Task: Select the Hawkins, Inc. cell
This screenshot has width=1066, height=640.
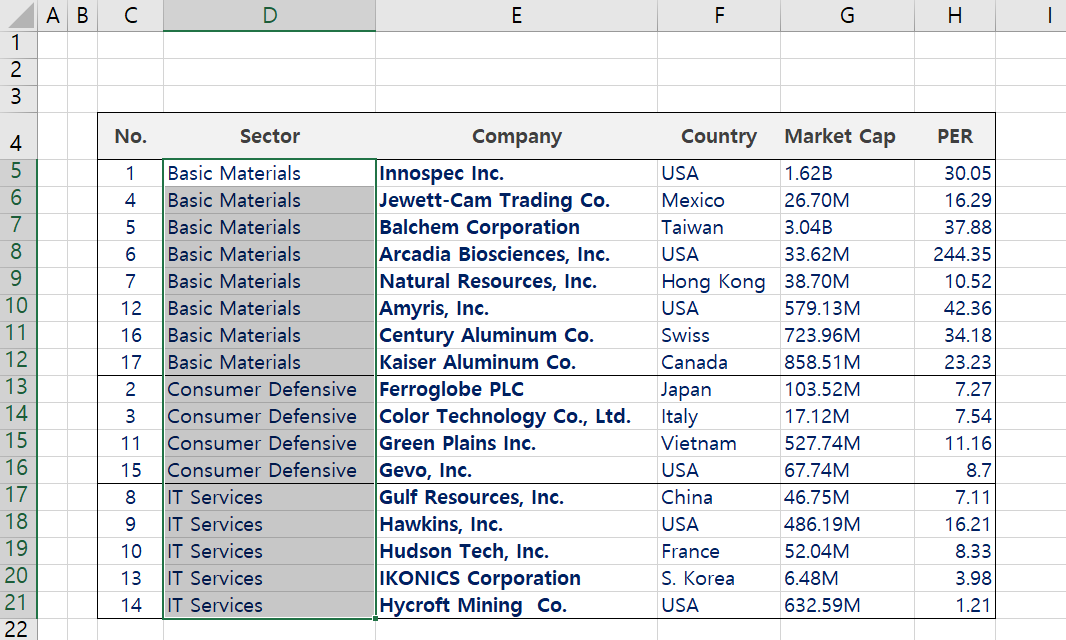Action: [x=517, y=524]
